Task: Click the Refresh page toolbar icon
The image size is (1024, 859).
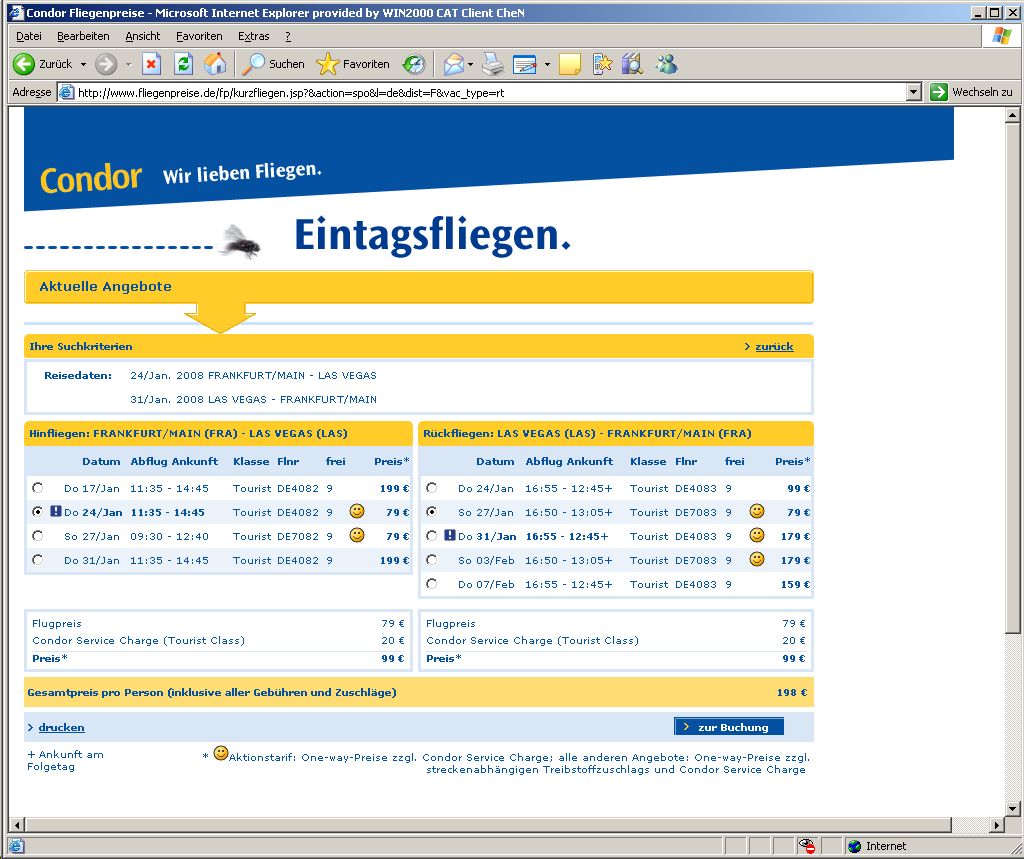Action: 183,64
